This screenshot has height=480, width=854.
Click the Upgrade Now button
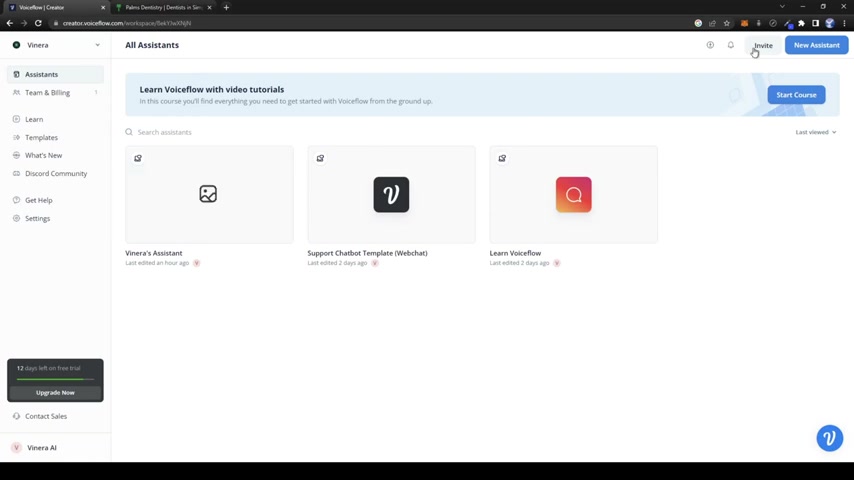[x=55, y=392]
